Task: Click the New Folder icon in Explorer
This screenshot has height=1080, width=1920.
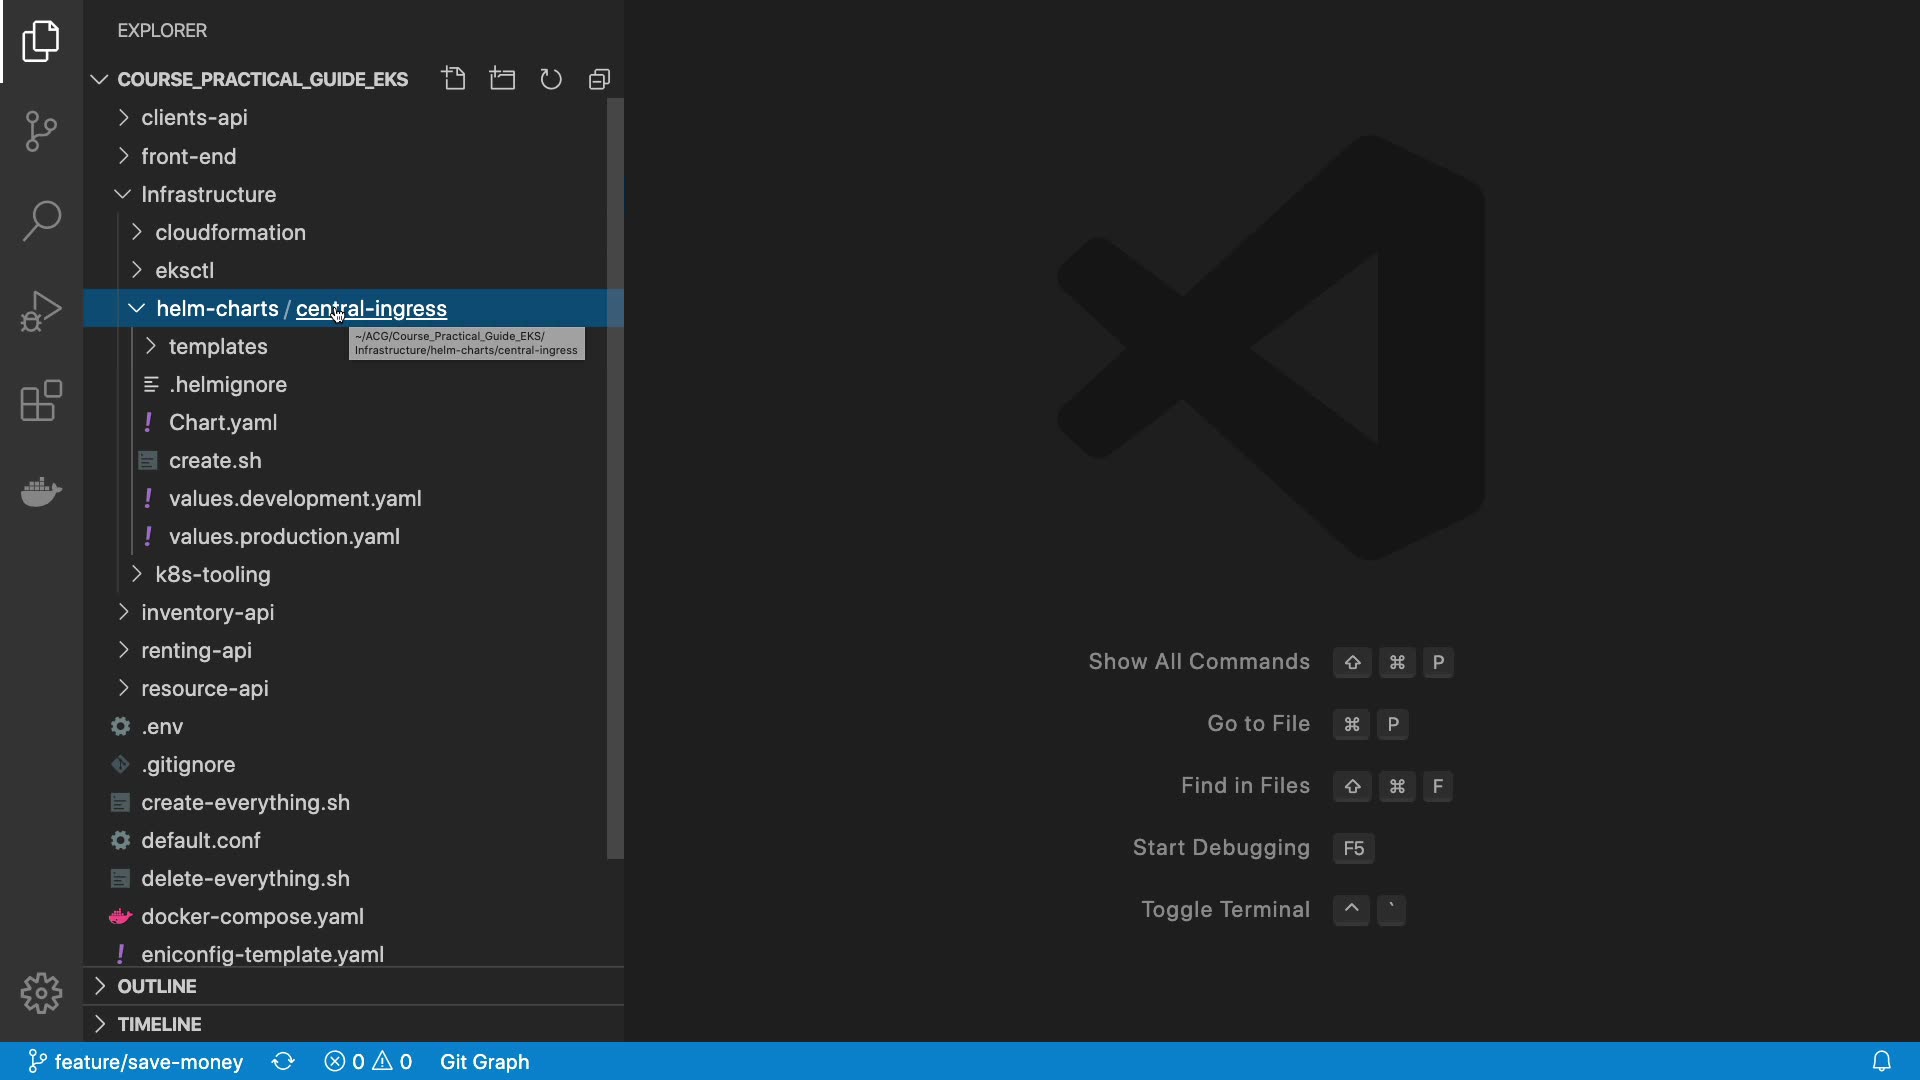Action: tap(502, 79)
